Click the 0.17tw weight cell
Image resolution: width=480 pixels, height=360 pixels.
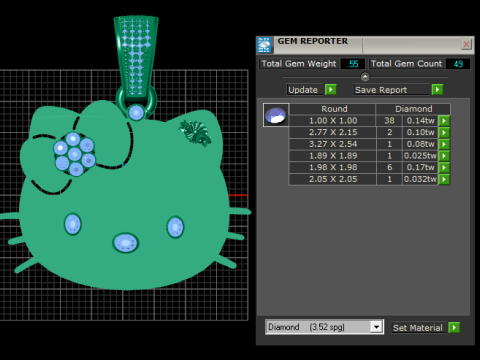click(x=420, y=167)
